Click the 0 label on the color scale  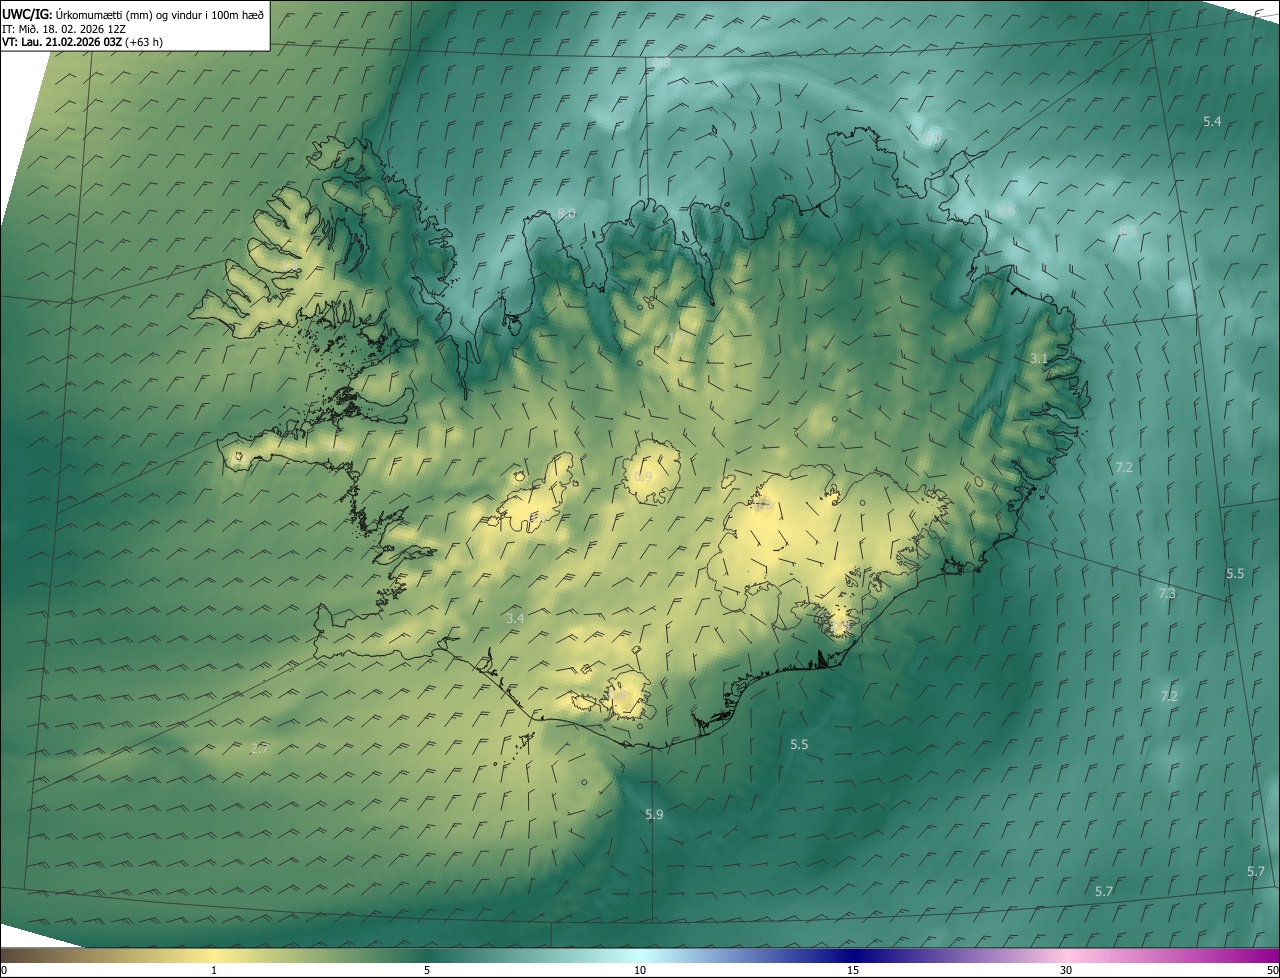point(4,971)
